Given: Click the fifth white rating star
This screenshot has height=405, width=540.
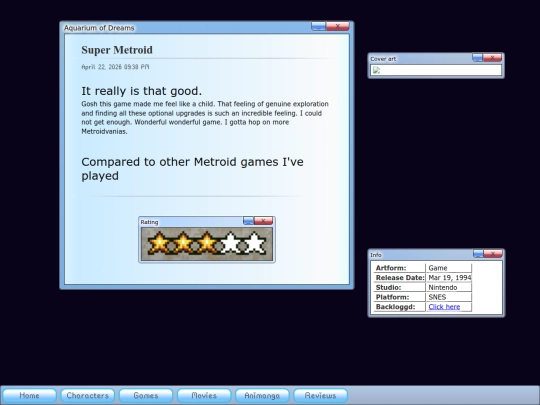Looking at the screenshot, I should 255,243.
